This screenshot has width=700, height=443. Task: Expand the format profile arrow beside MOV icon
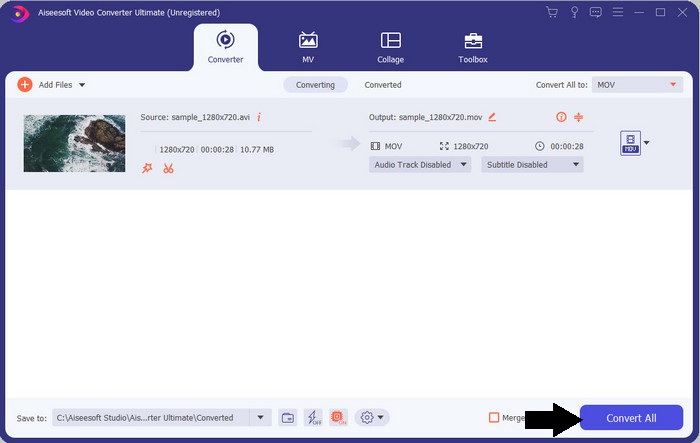pos(646,143)
